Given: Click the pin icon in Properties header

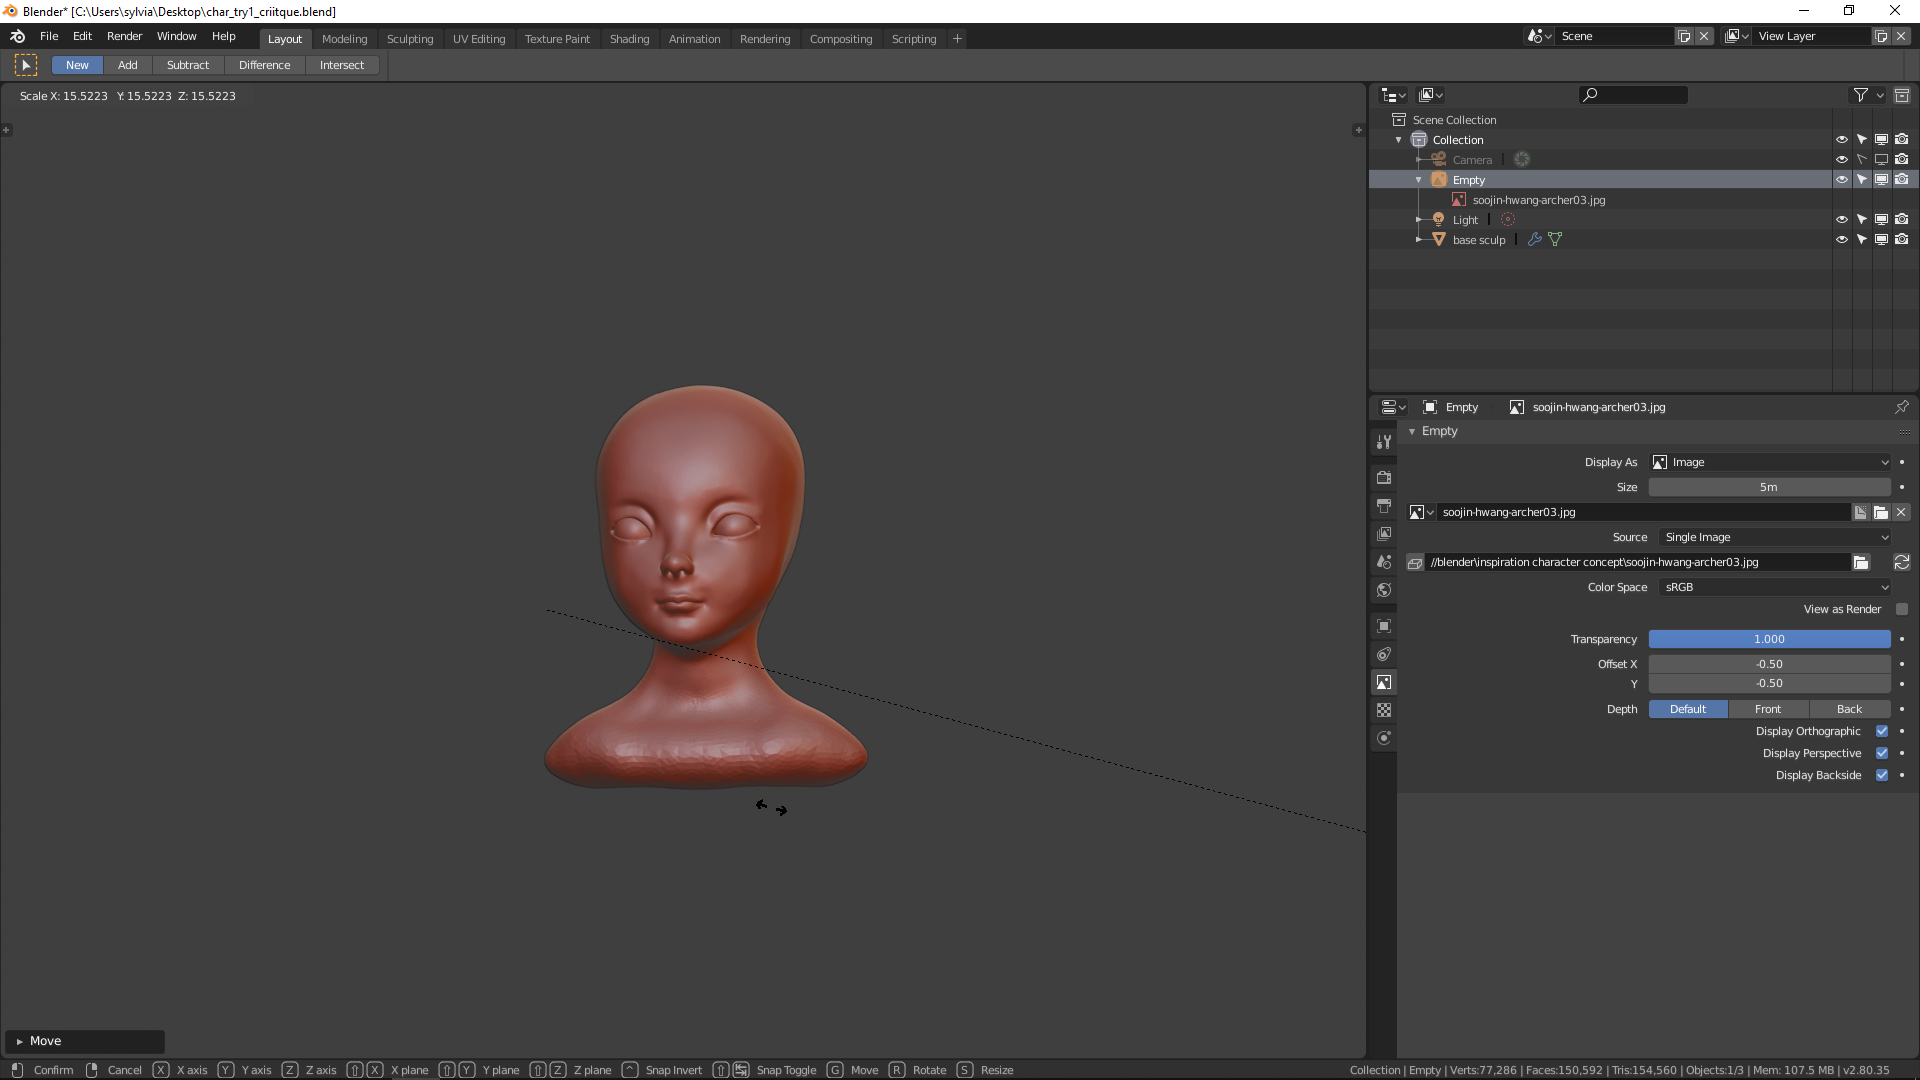Looking at the screenshot, I should point(1901,407).
